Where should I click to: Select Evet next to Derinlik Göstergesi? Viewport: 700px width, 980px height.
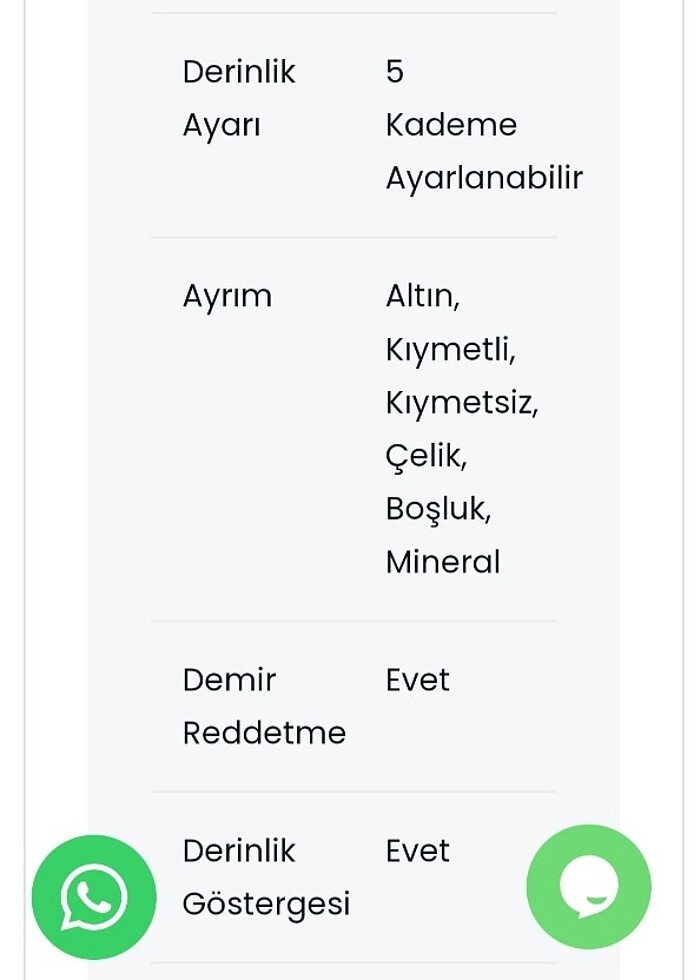418,851
